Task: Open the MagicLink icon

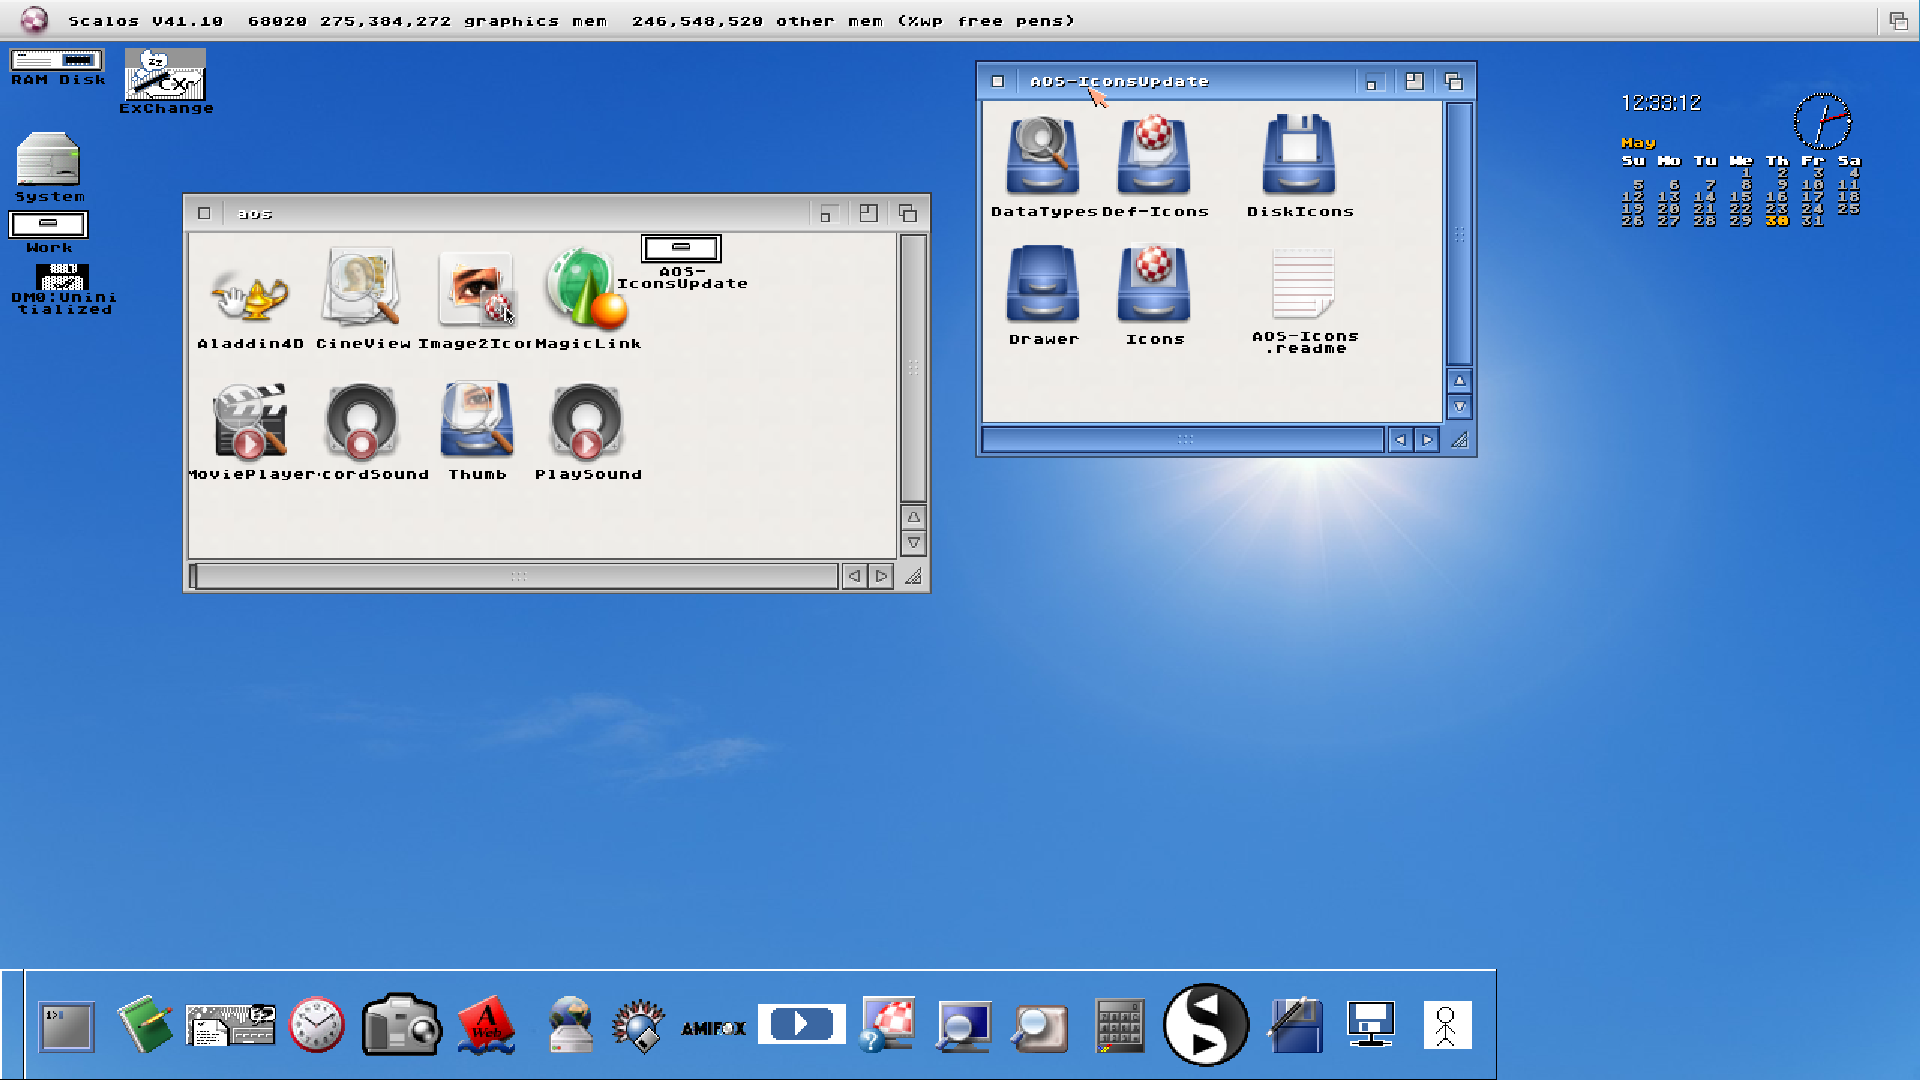Action: click(587, 290)
